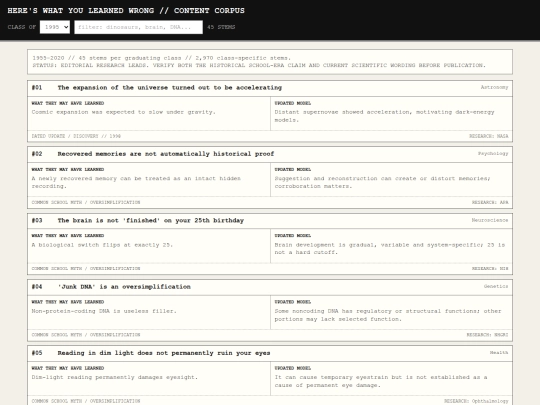Click 'WHAT THEY MAY HAVE LEARNED' heading in stem #05

(68, 368)
